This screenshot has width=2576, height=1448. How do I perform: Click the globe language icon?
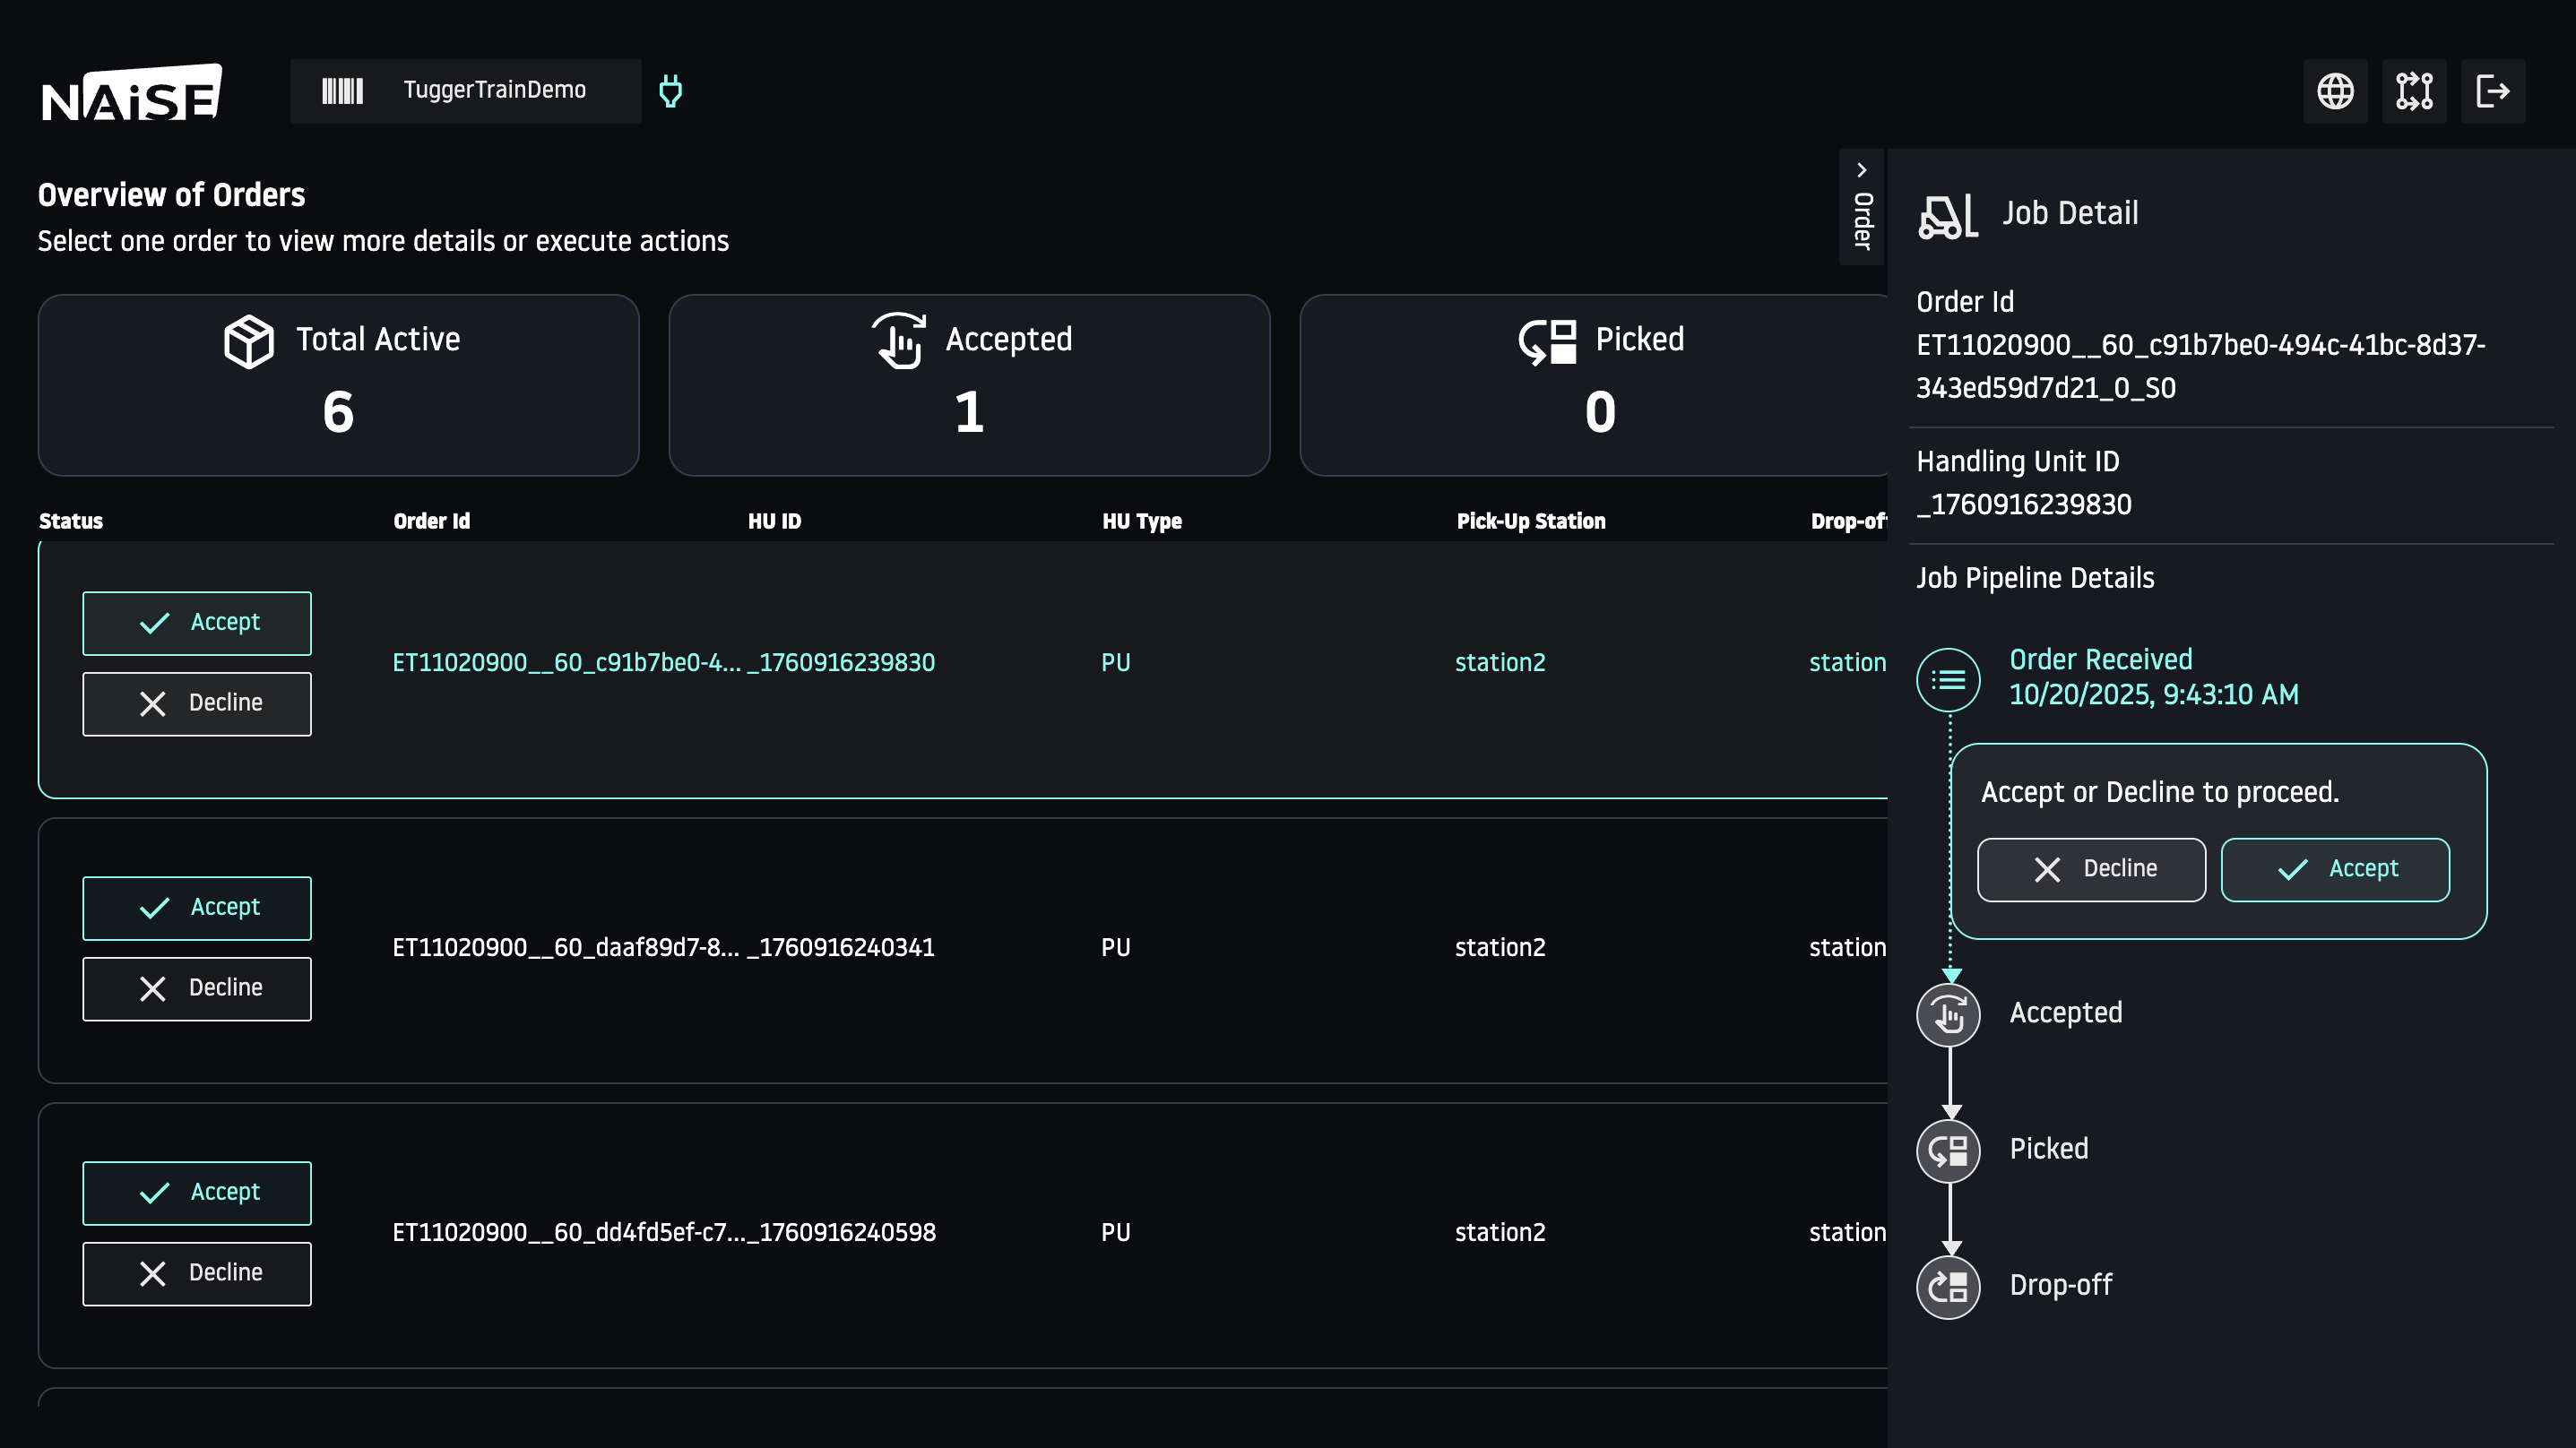(2335, 91)
